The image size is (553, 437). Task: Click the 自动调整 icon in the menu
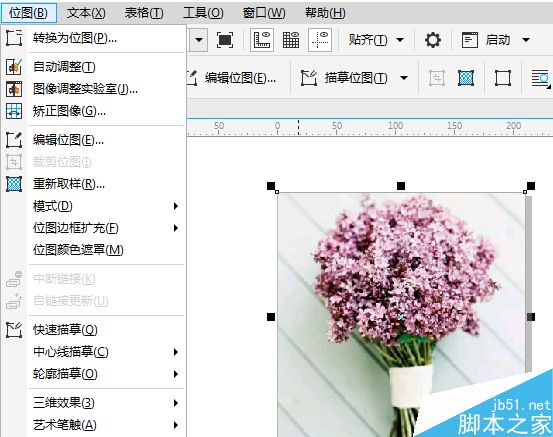click(x=14, y=66)
